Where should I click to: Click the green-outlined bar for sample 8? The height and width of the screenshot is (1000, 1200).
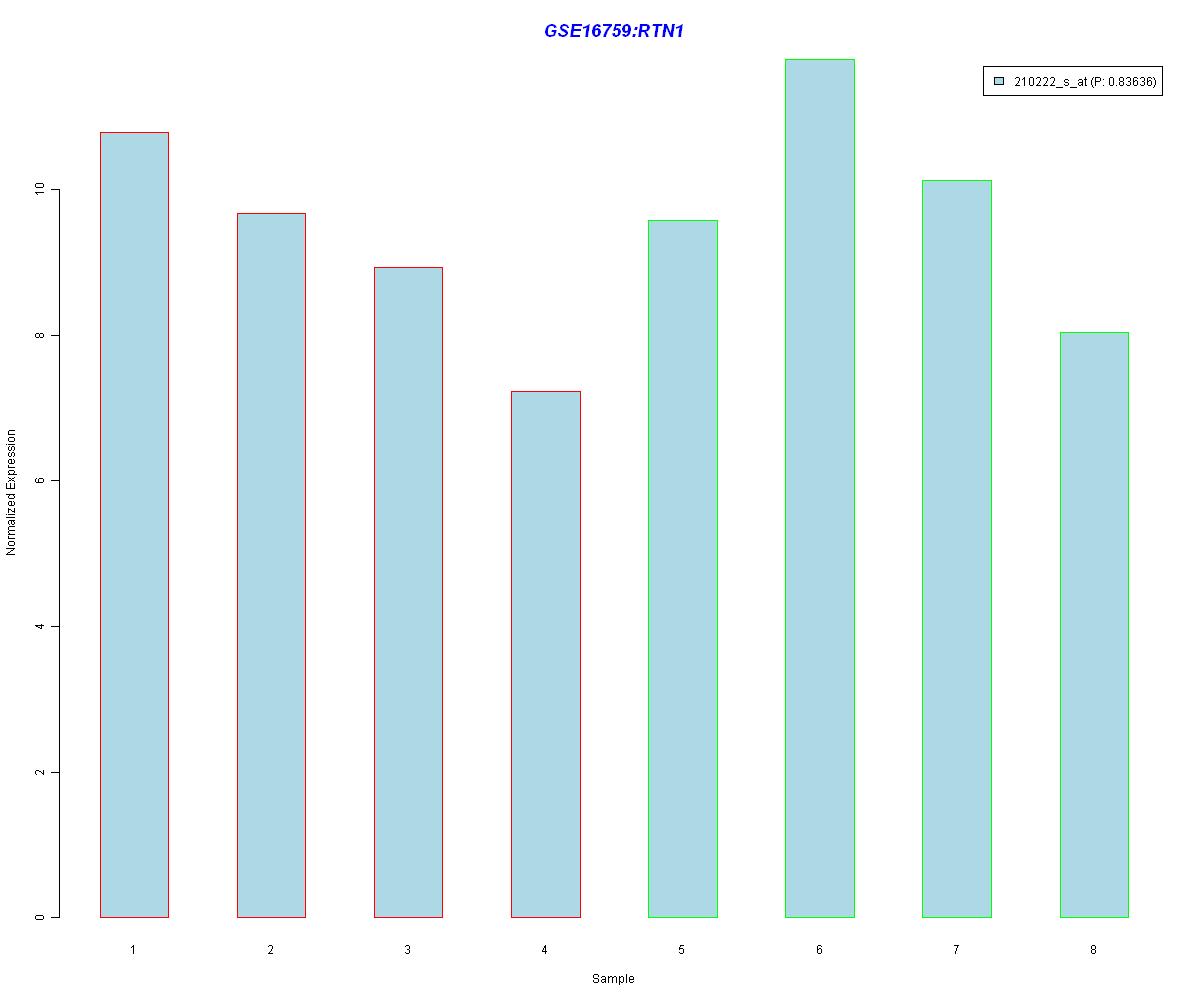1094,625
